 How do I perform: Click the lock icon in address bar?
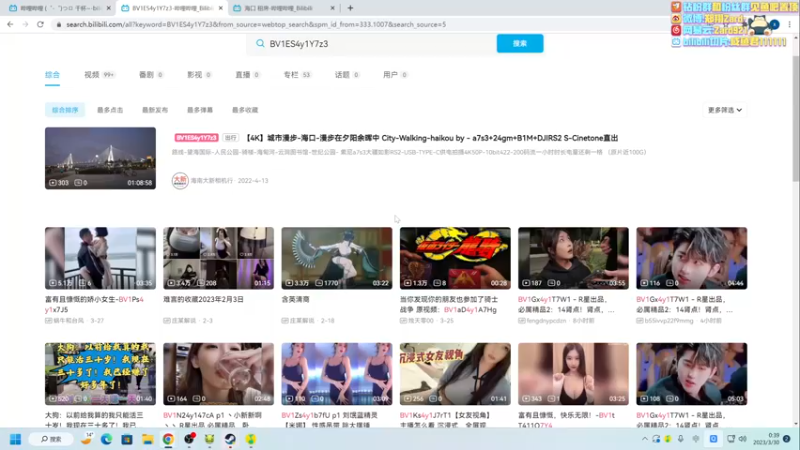(59, 24)
